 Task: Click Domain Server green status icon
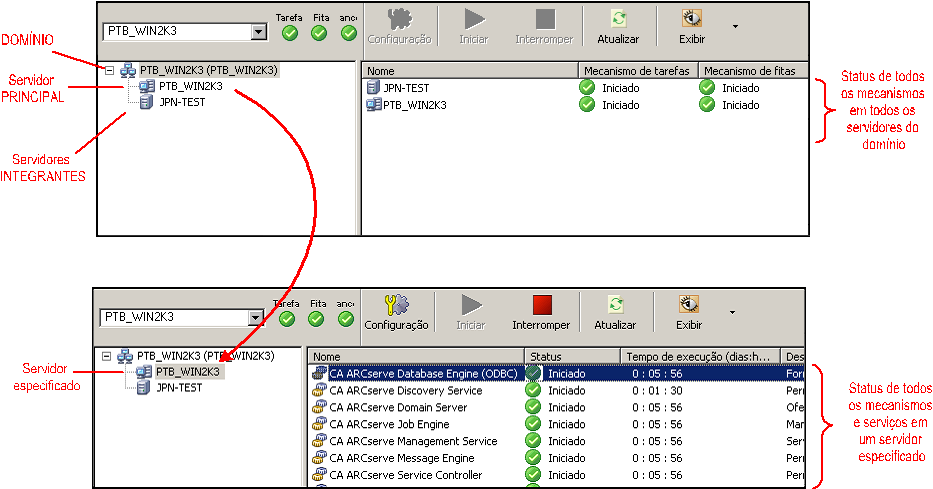[533, 407]
